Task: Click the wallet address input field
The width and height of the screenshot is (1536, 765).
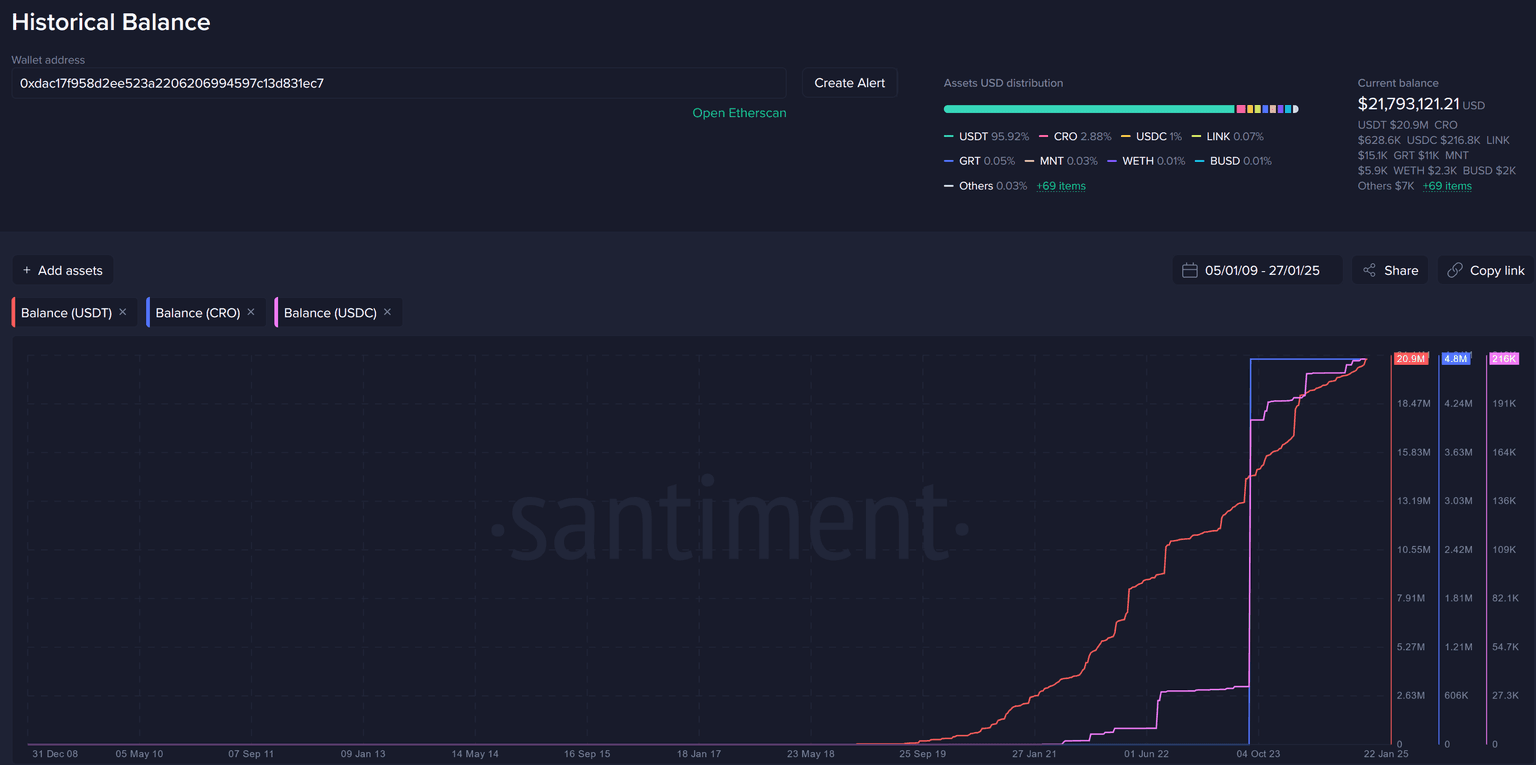Action: tap(398, 83)
